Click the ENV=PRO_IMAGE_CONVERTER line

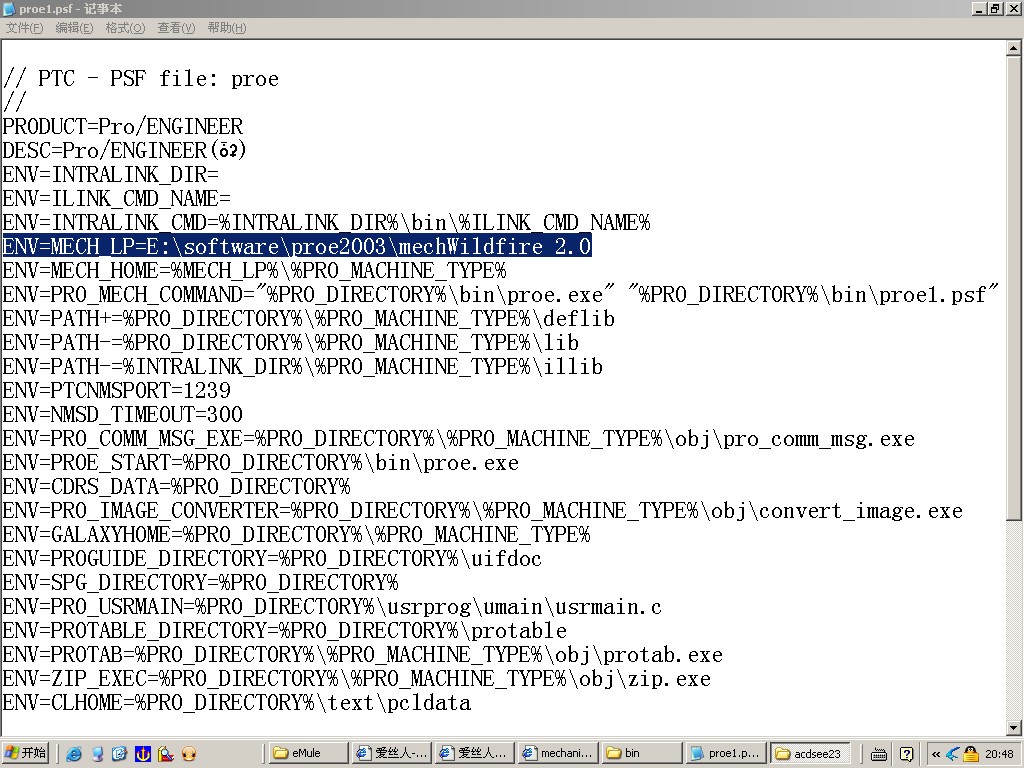tap(483, 510)
